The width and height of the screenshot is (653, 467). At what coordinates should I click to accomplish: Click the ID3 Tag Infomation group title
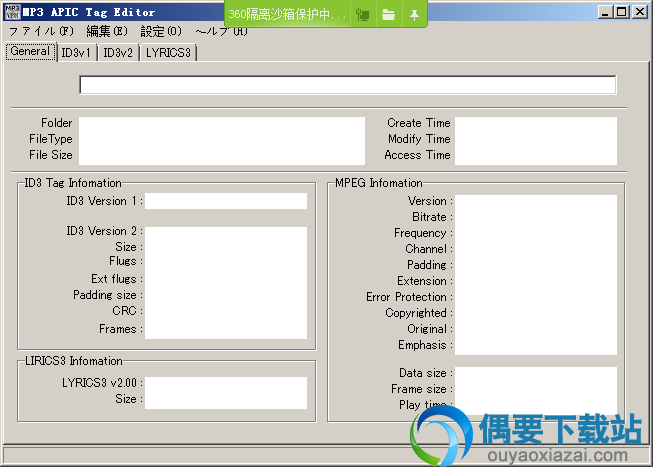coord(73,183)
